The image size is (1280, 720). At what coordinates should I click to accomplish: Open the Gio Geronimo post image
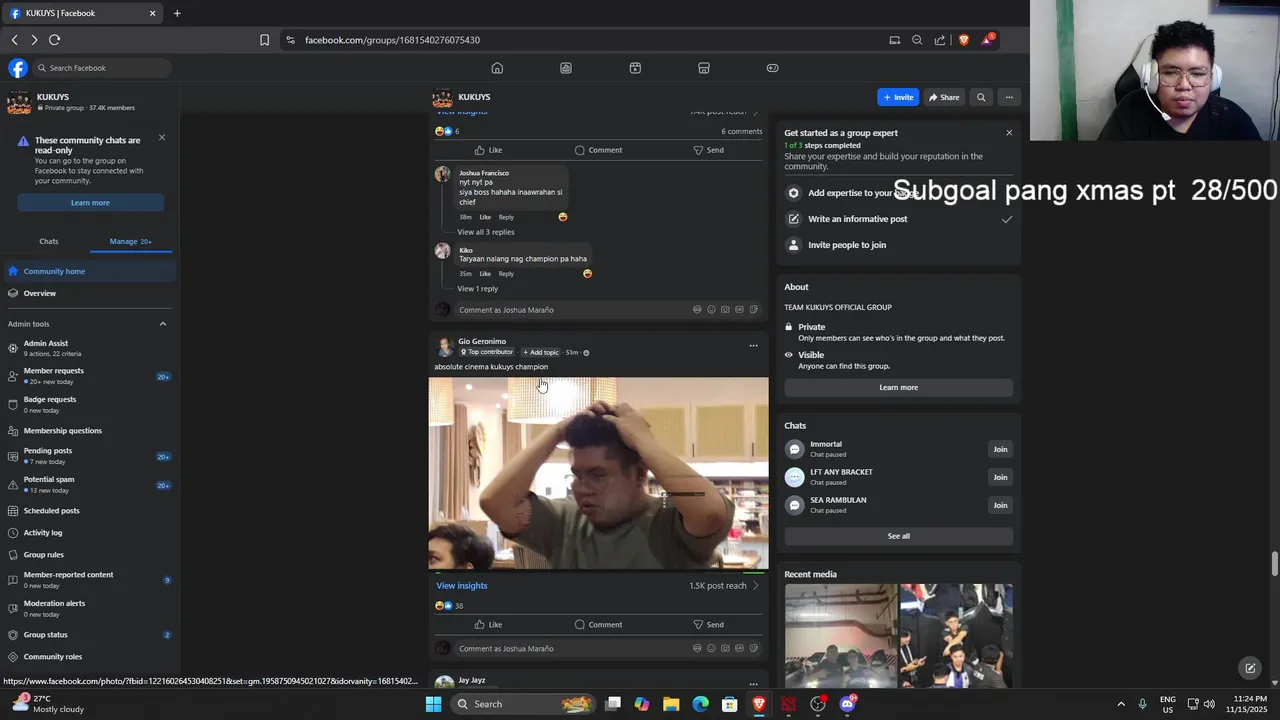[599, 473]
